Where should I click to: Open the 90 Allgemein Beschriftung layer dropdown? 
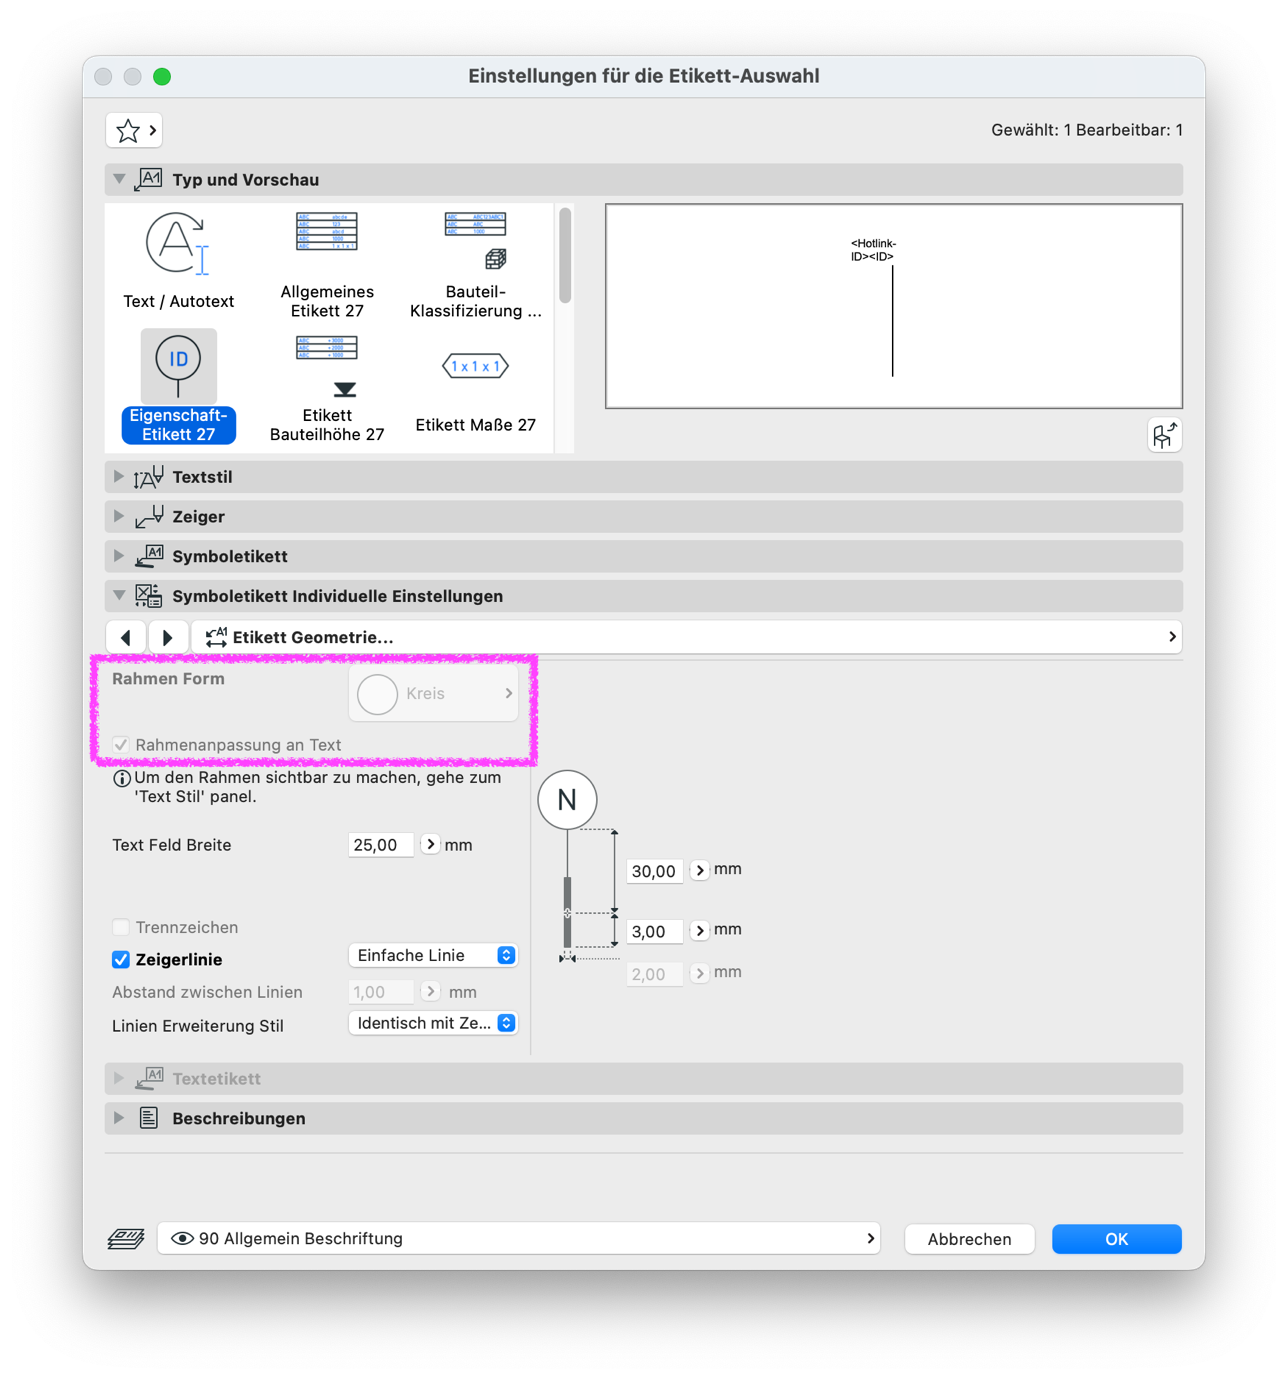[519, 1238]
